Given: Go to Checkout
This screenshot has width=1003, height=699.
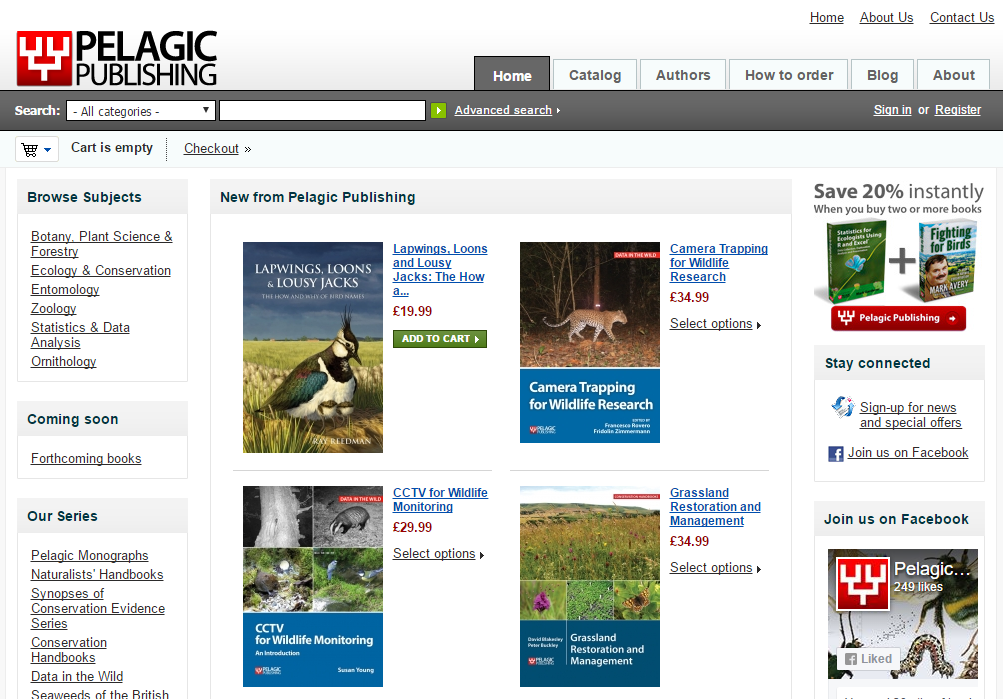Looking at the screenshot, I should click(x=211, y=149).
